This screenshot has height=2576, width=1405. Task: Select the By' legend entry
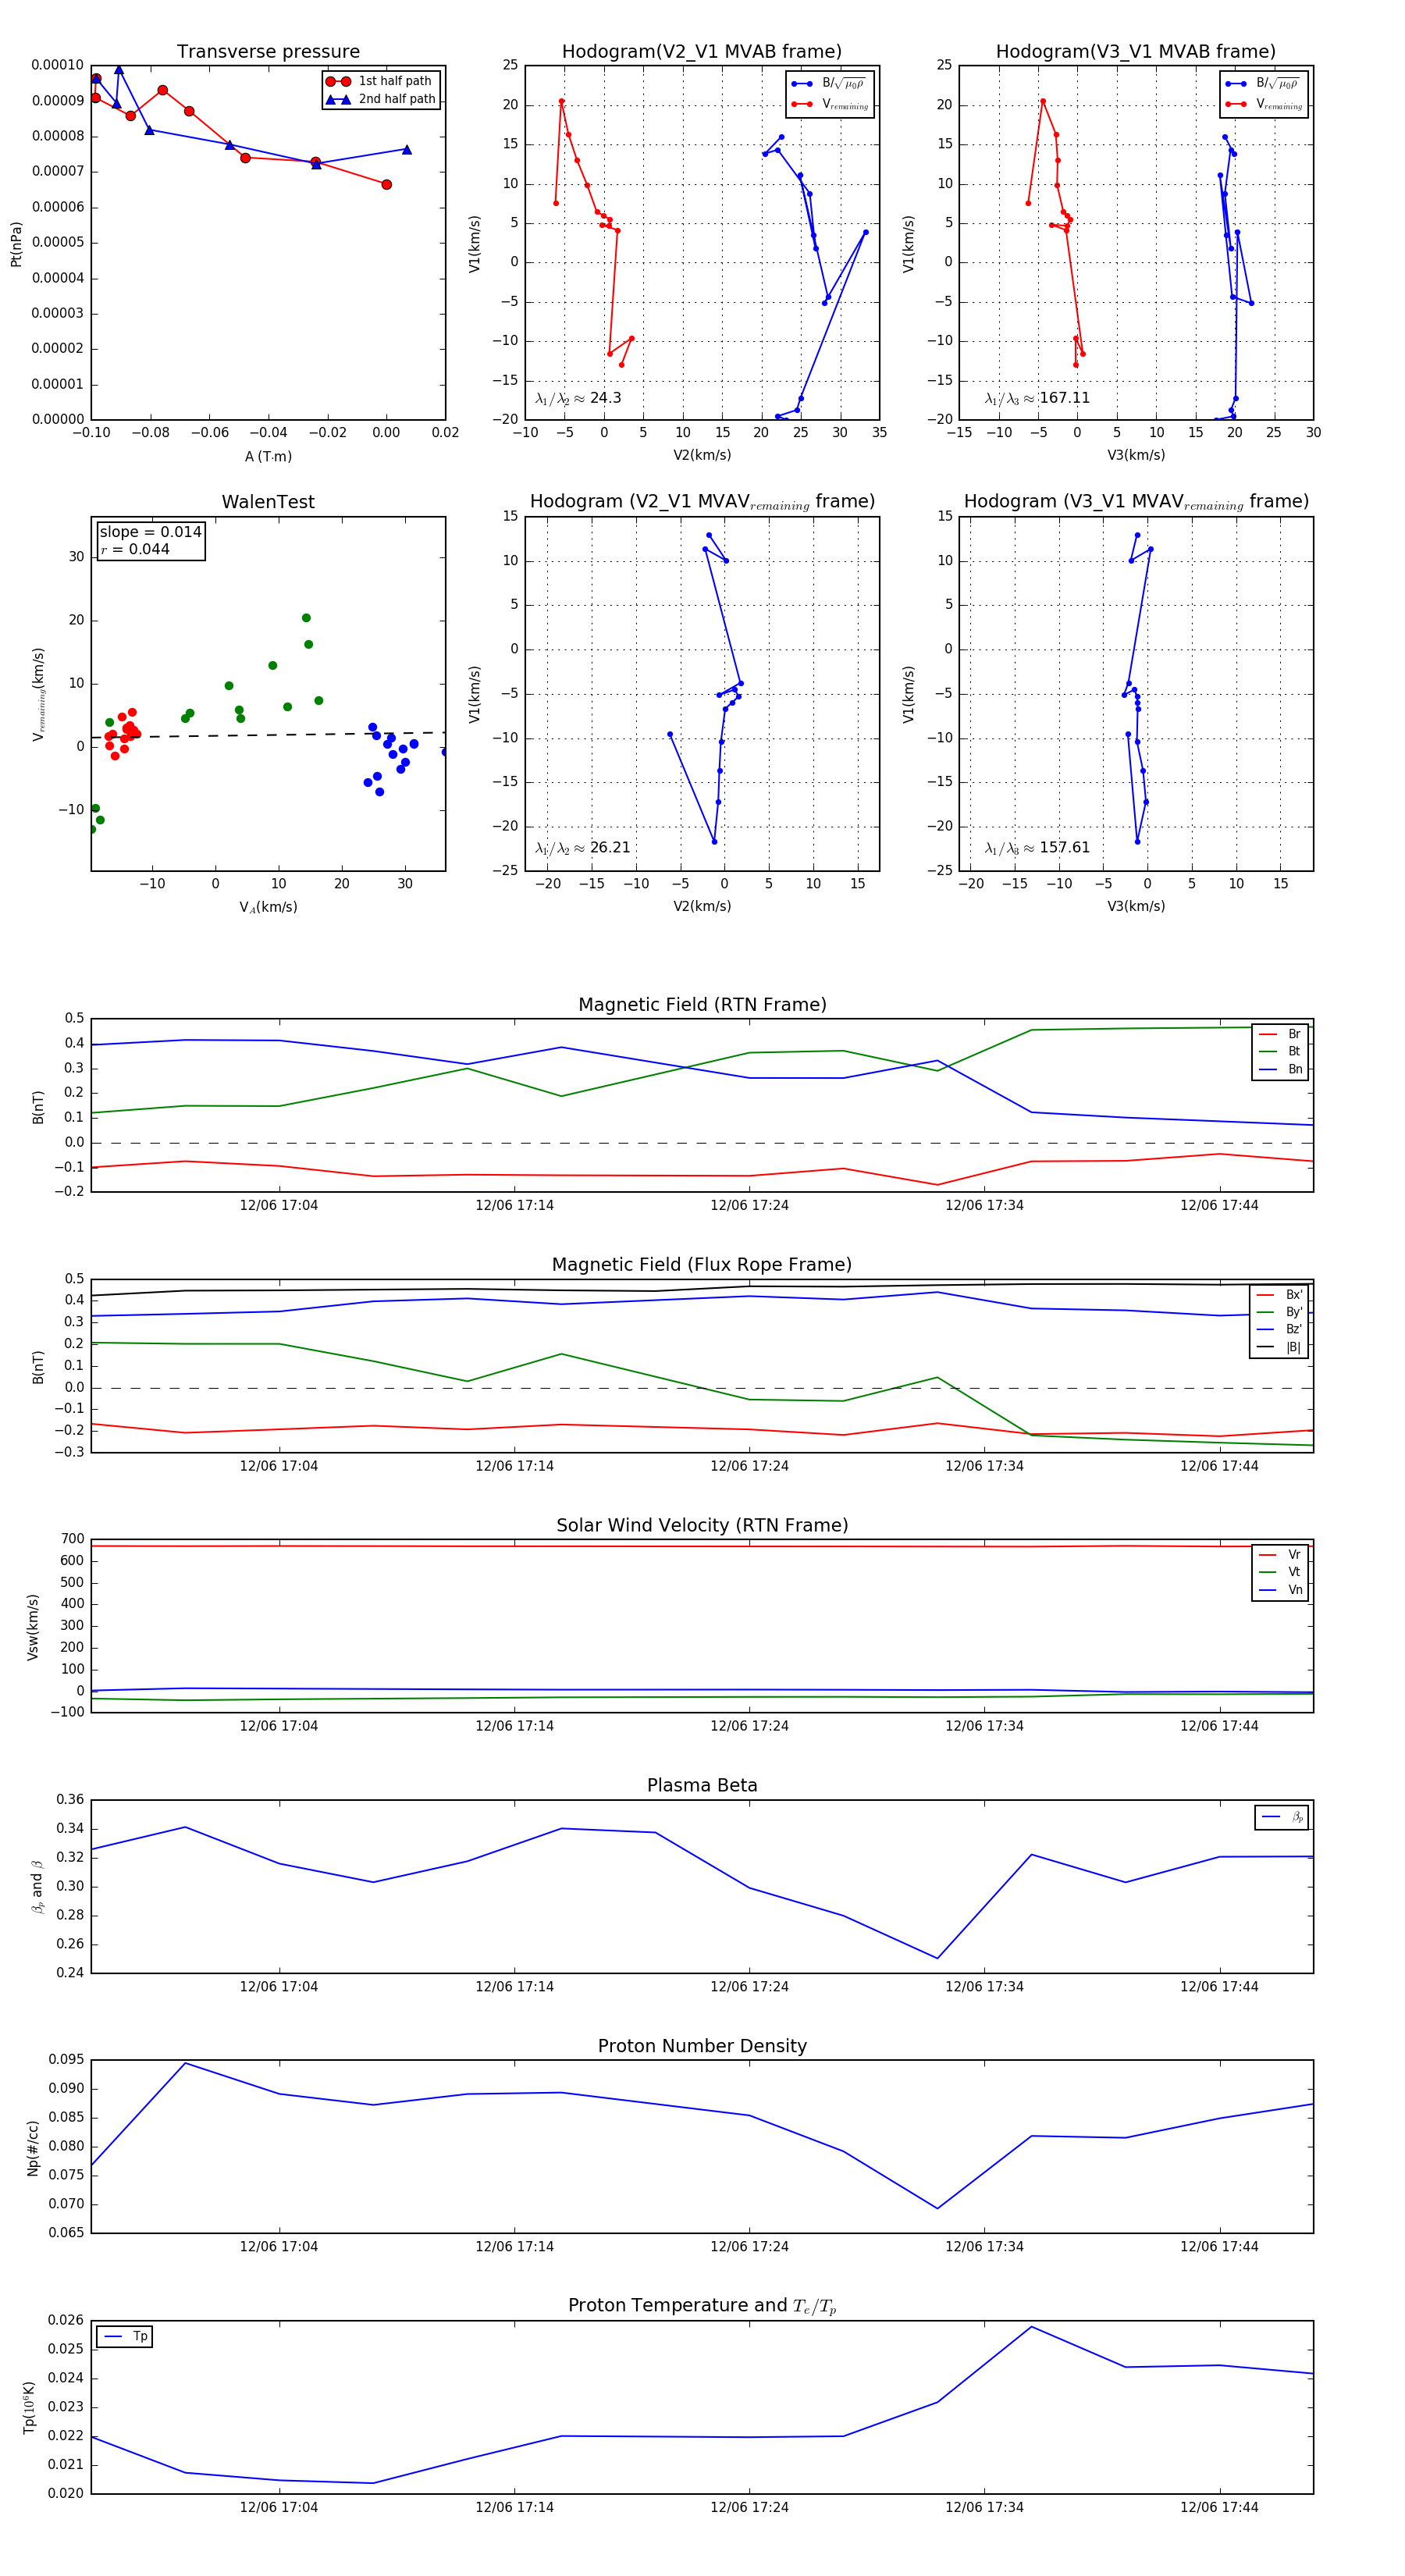pos(1280,1312)
